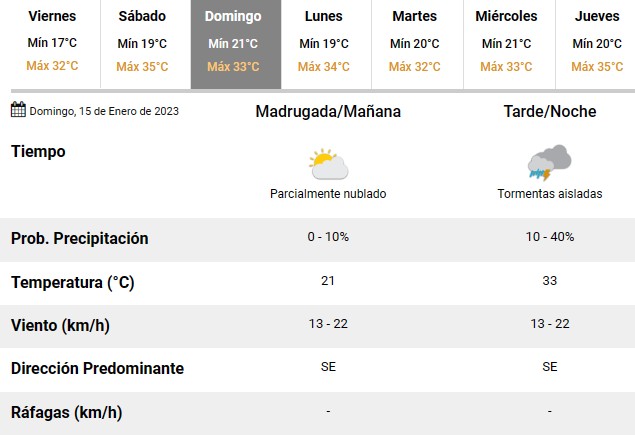Click the calendar icon beside the date
This screenshot has width=635, height=435.
(18, 110)
